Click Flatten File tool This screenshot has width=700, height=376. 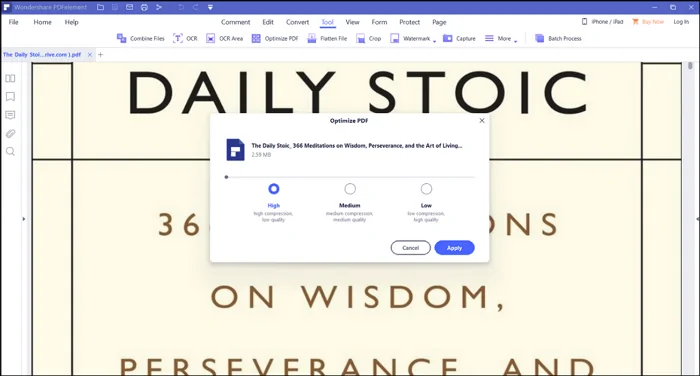pyautogui.click(x=327, y=38)
